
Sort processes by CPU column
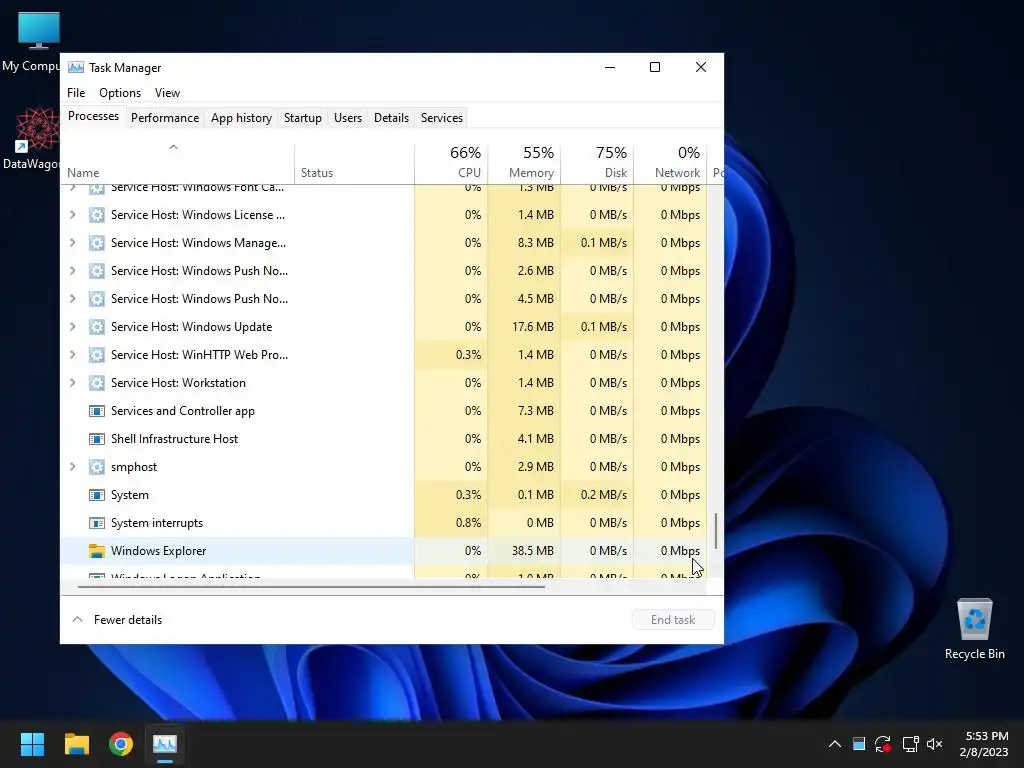(451, 162)
